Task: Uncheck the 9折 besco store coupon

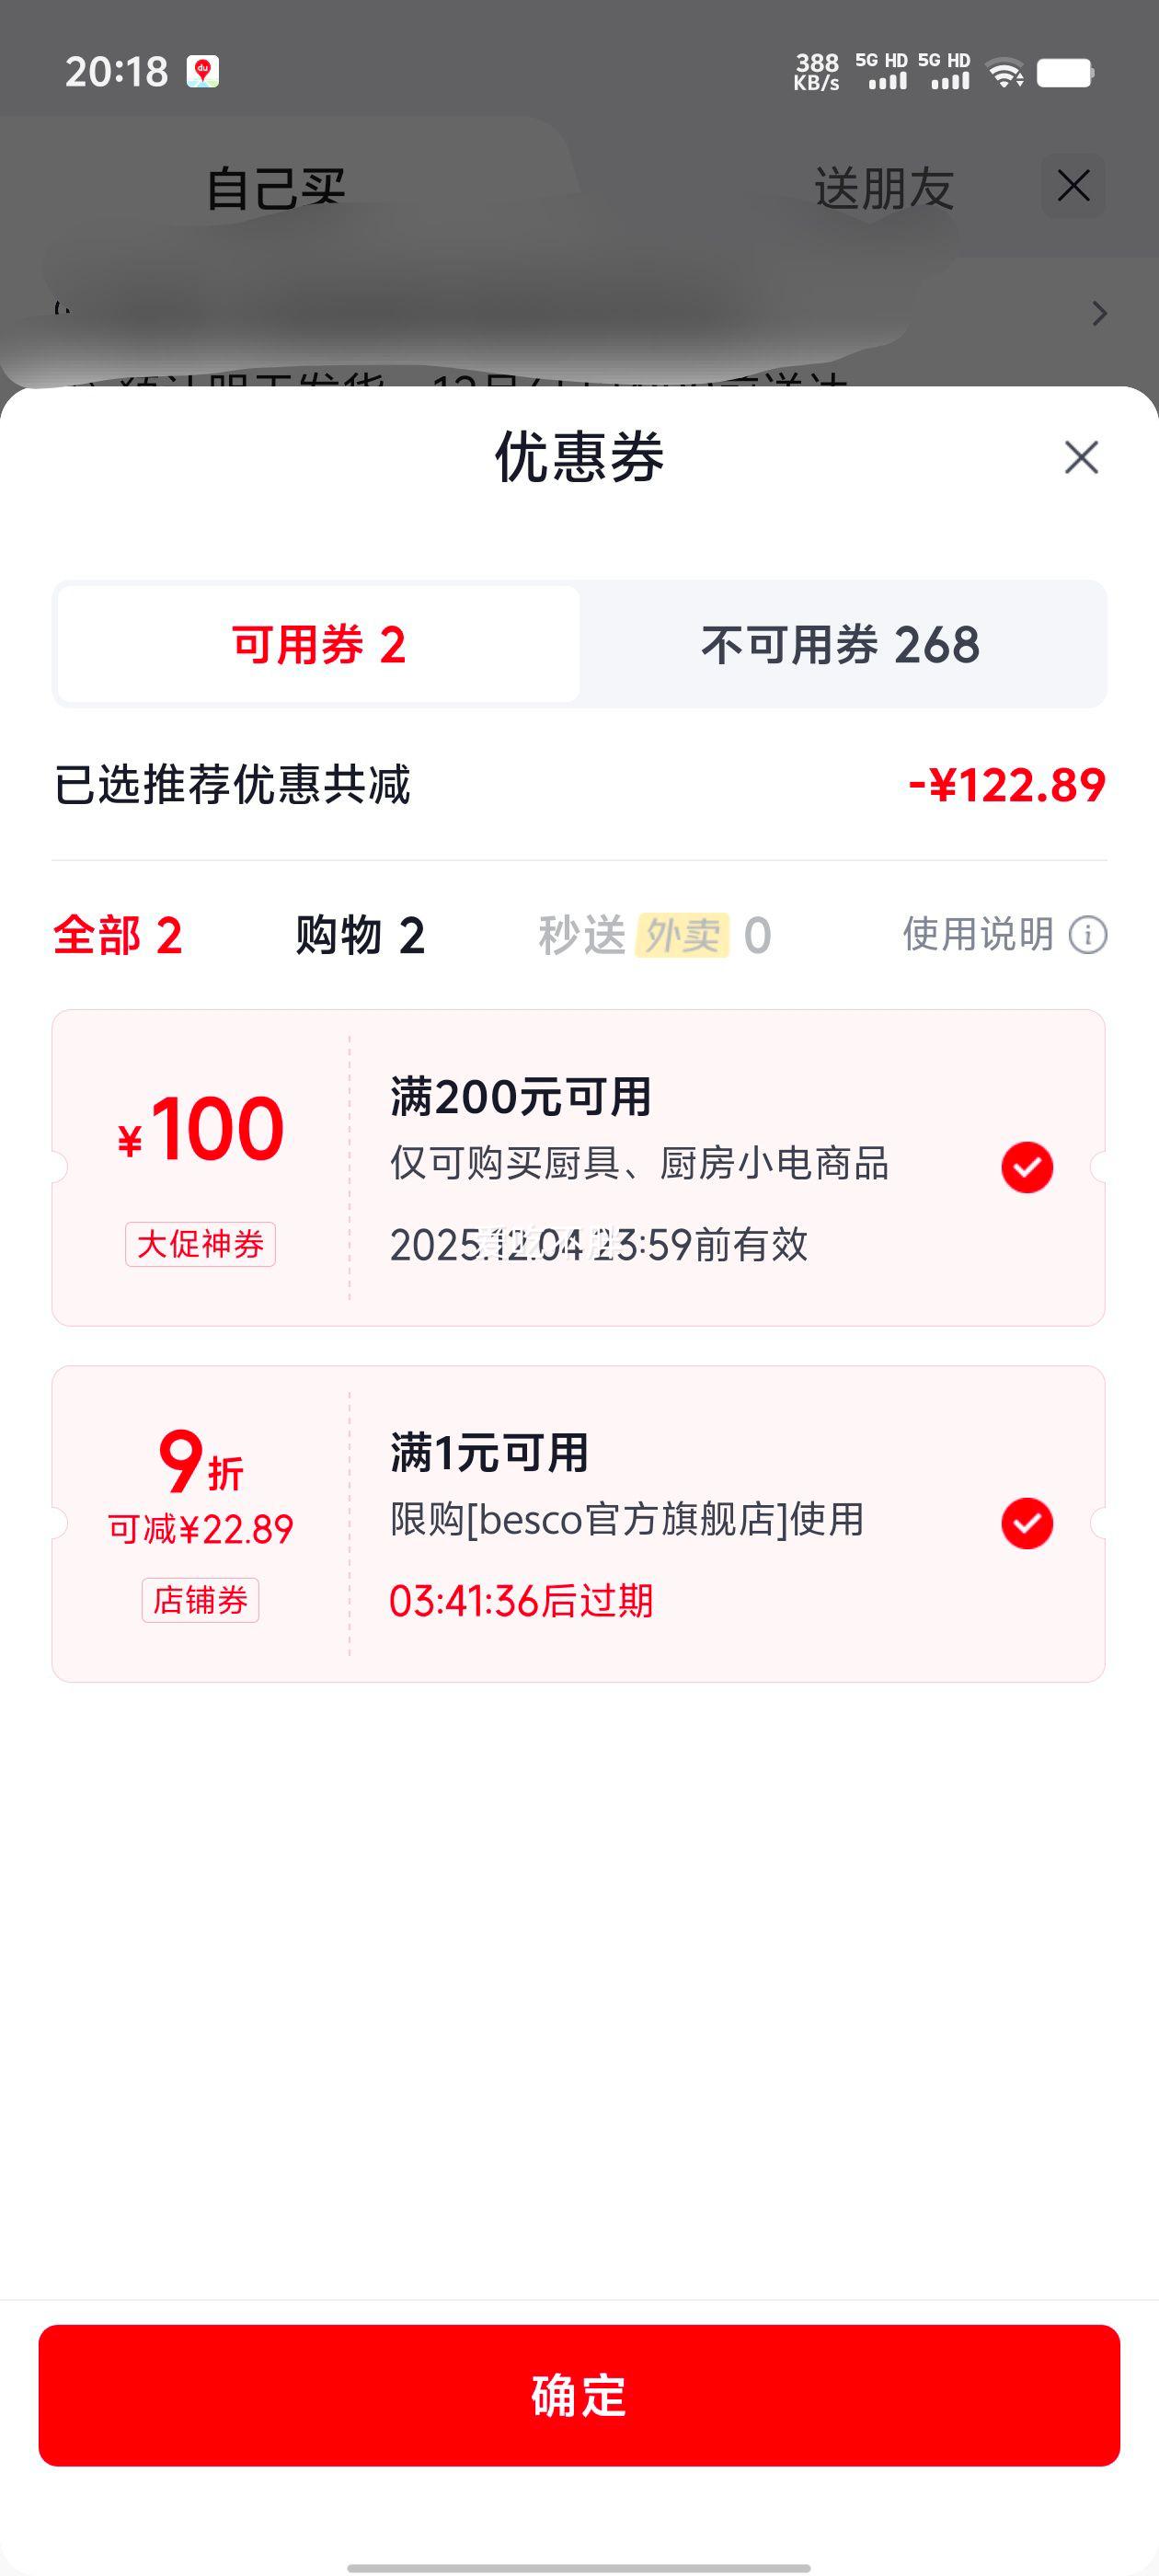Action: (x=1027, y=1523)
